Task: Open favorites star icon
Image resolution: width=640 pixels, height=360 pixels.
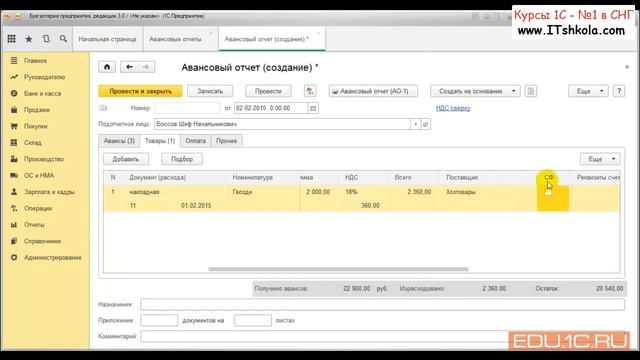Action: (29, 39)
